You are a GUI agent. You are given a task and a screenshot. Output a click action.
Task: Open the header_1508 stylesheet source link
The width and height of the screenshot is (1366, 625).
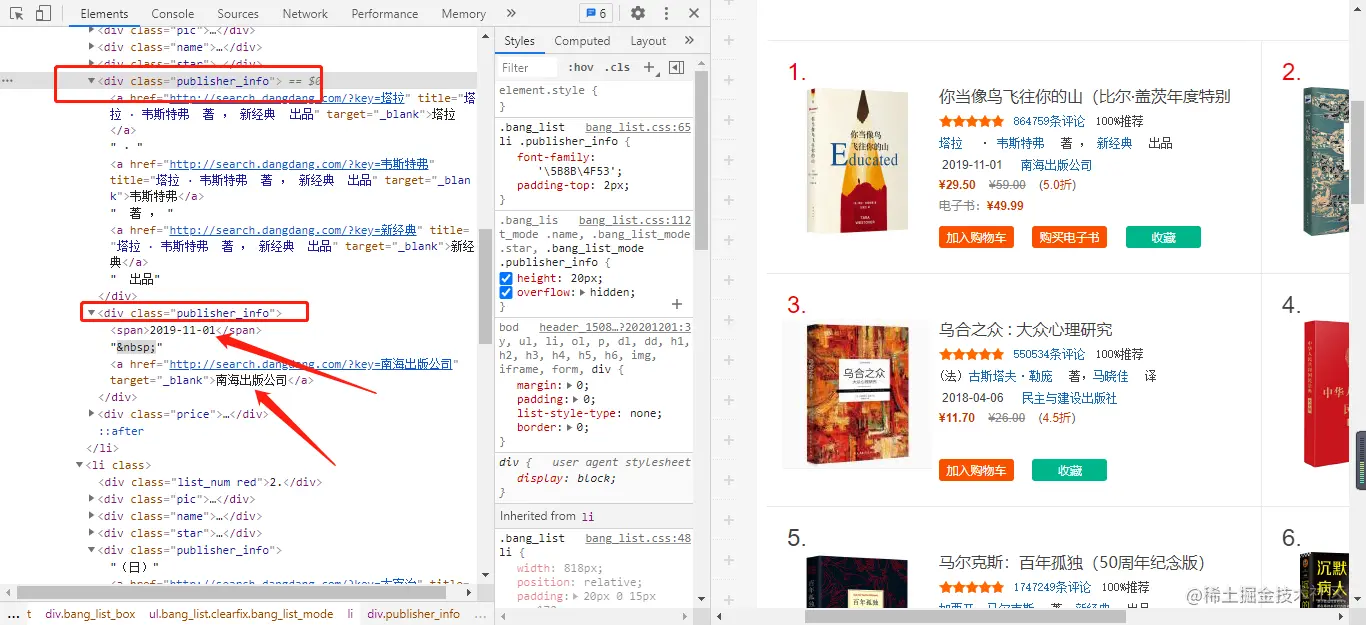tap(614, 327)
